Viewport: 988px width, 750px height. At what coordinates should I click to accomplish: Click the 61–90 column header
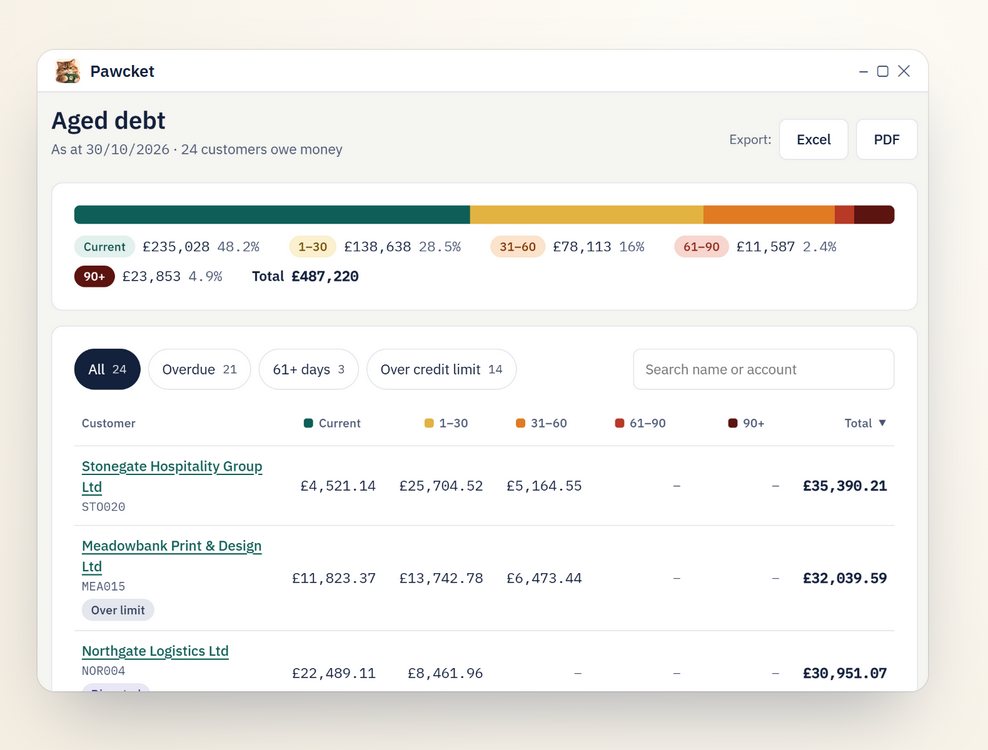tap(640, 424)
